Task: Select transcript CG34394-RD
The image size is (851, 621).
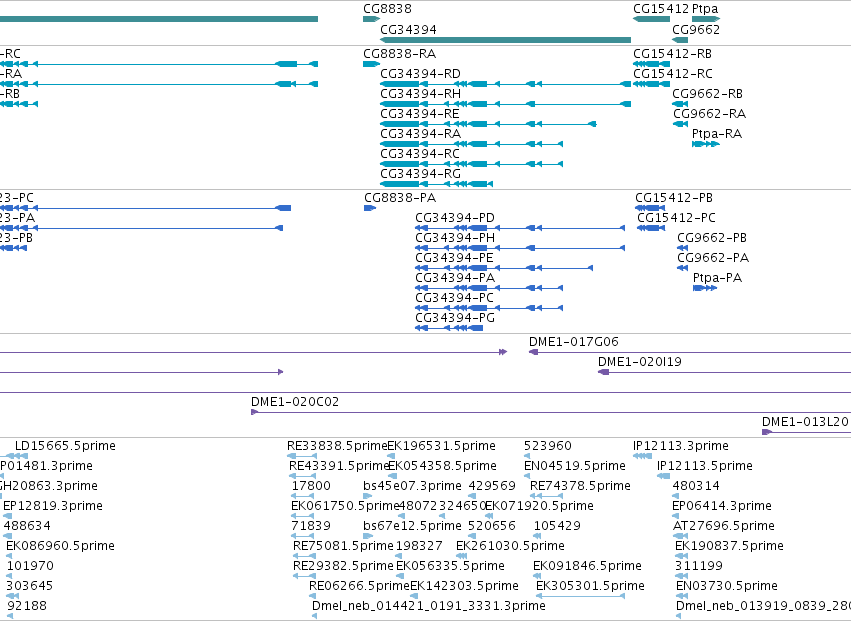Action: point(420,74)
